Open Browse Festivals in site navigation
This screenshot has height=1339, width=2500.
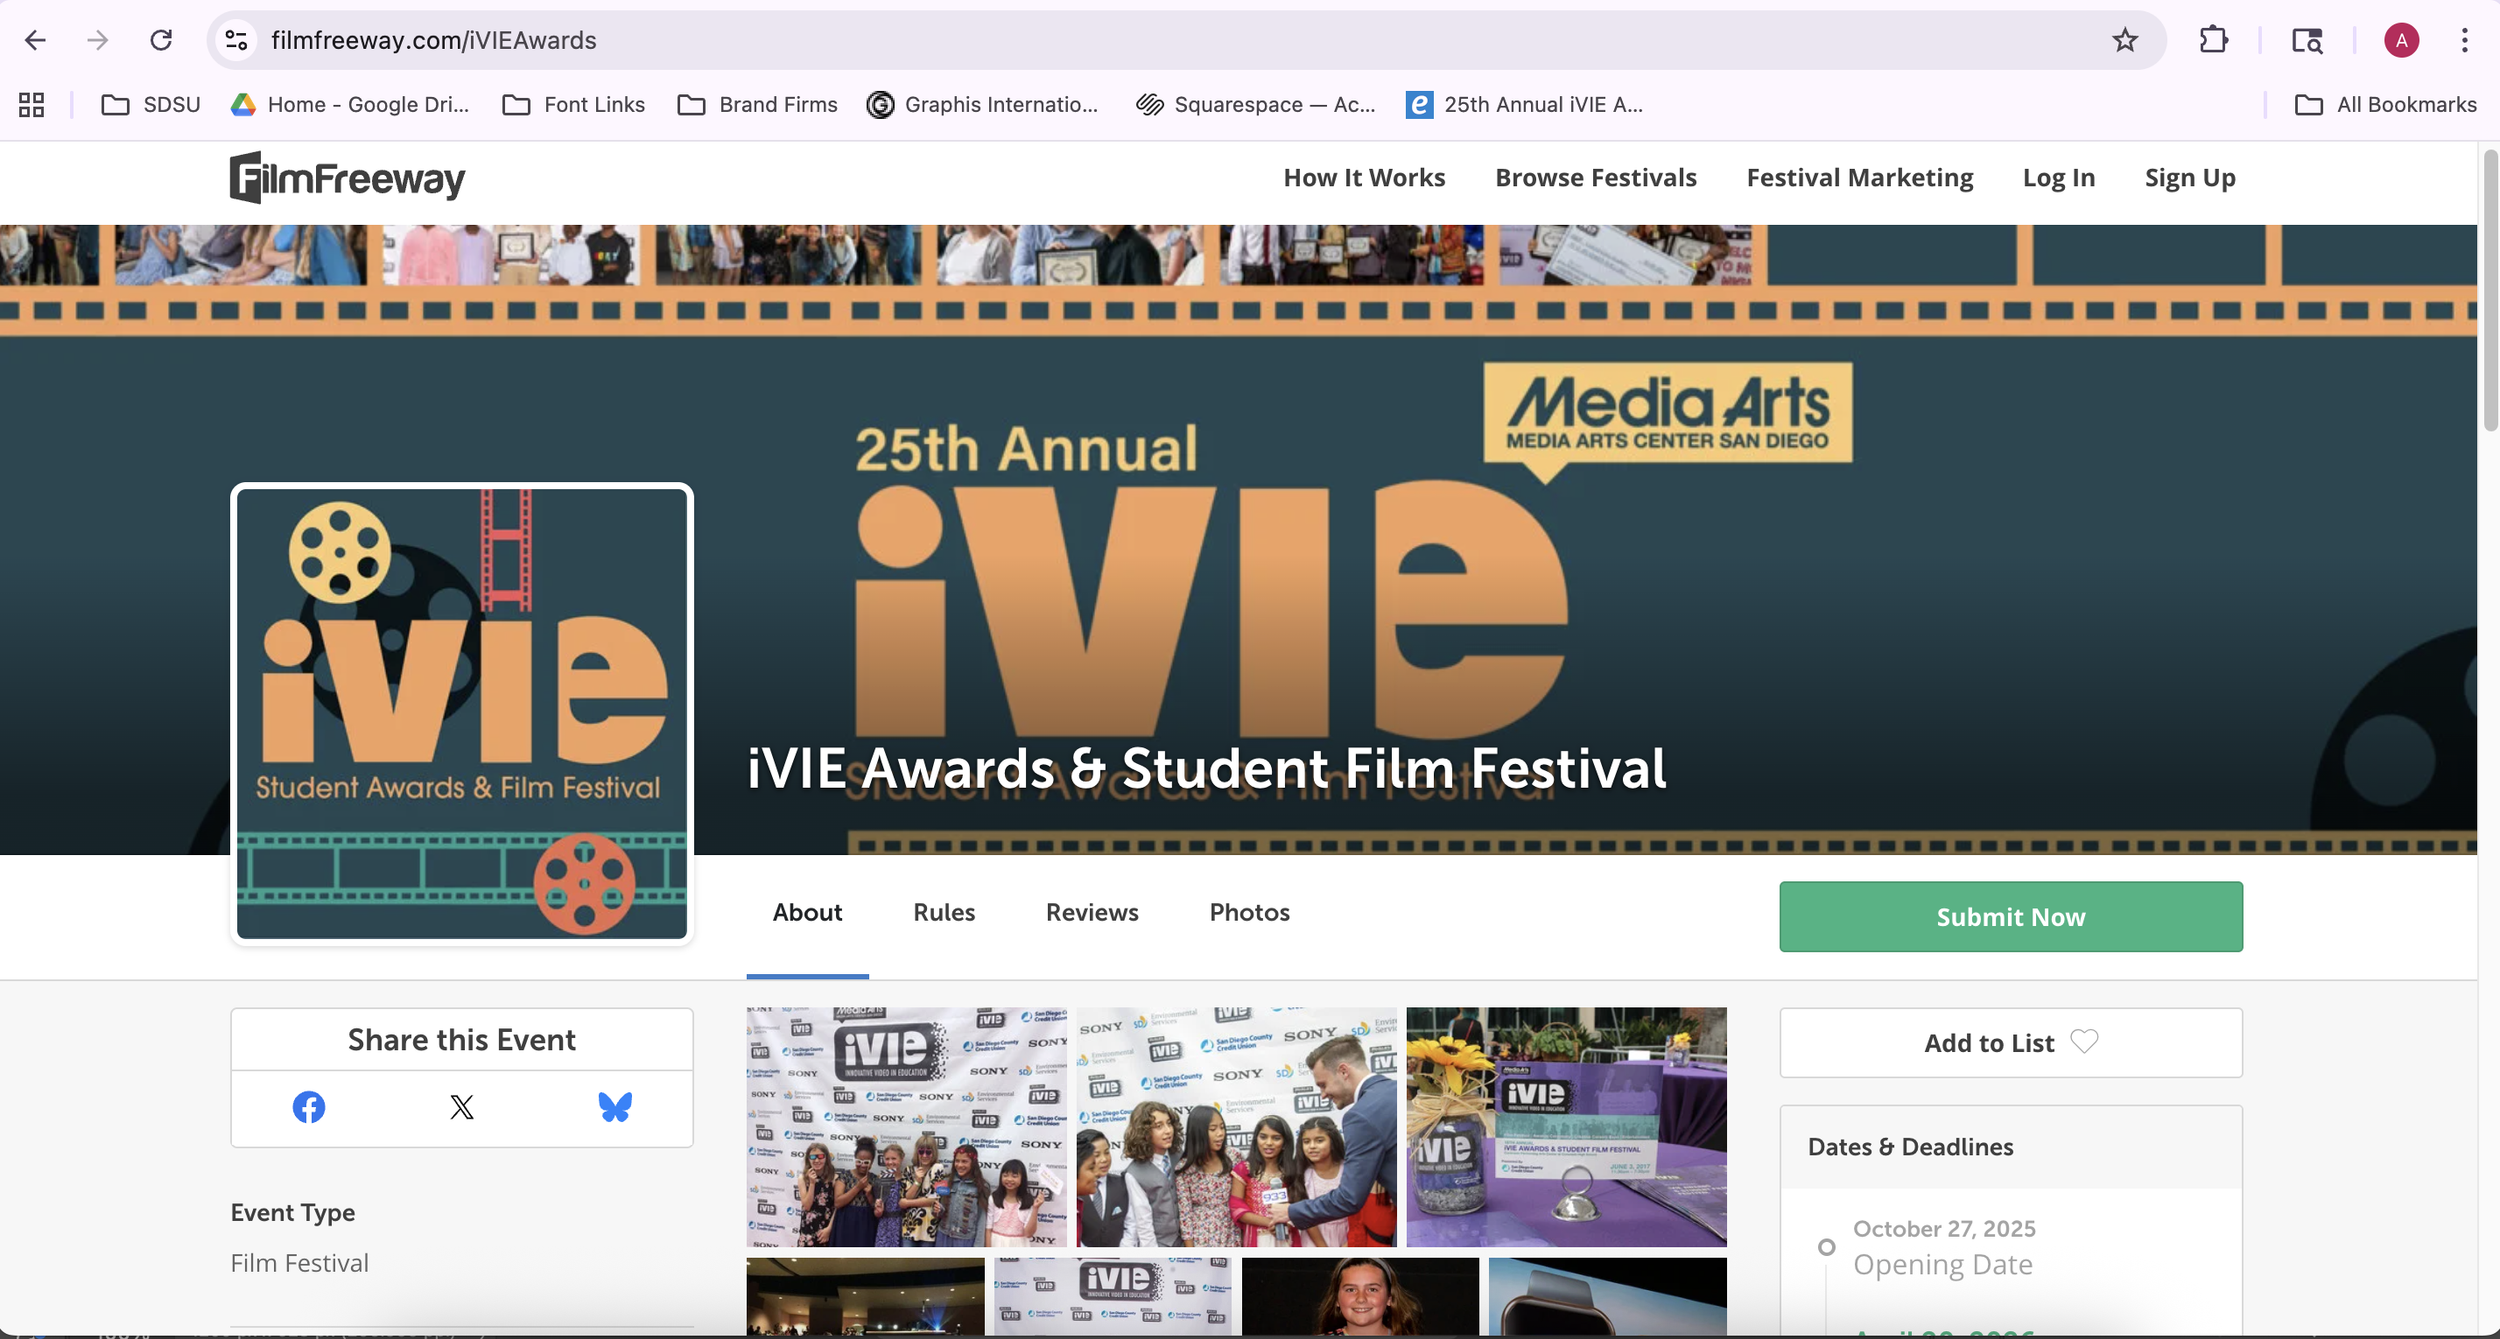(x=1596, y=178)
